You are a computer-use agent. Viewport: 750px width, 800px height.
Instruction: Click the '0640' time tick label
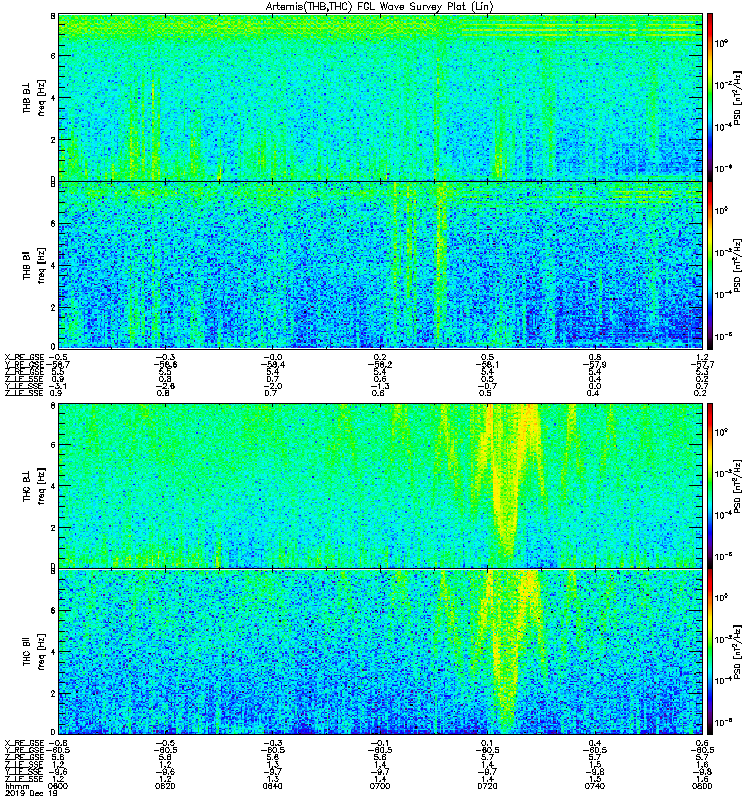(x=272, y=786)
